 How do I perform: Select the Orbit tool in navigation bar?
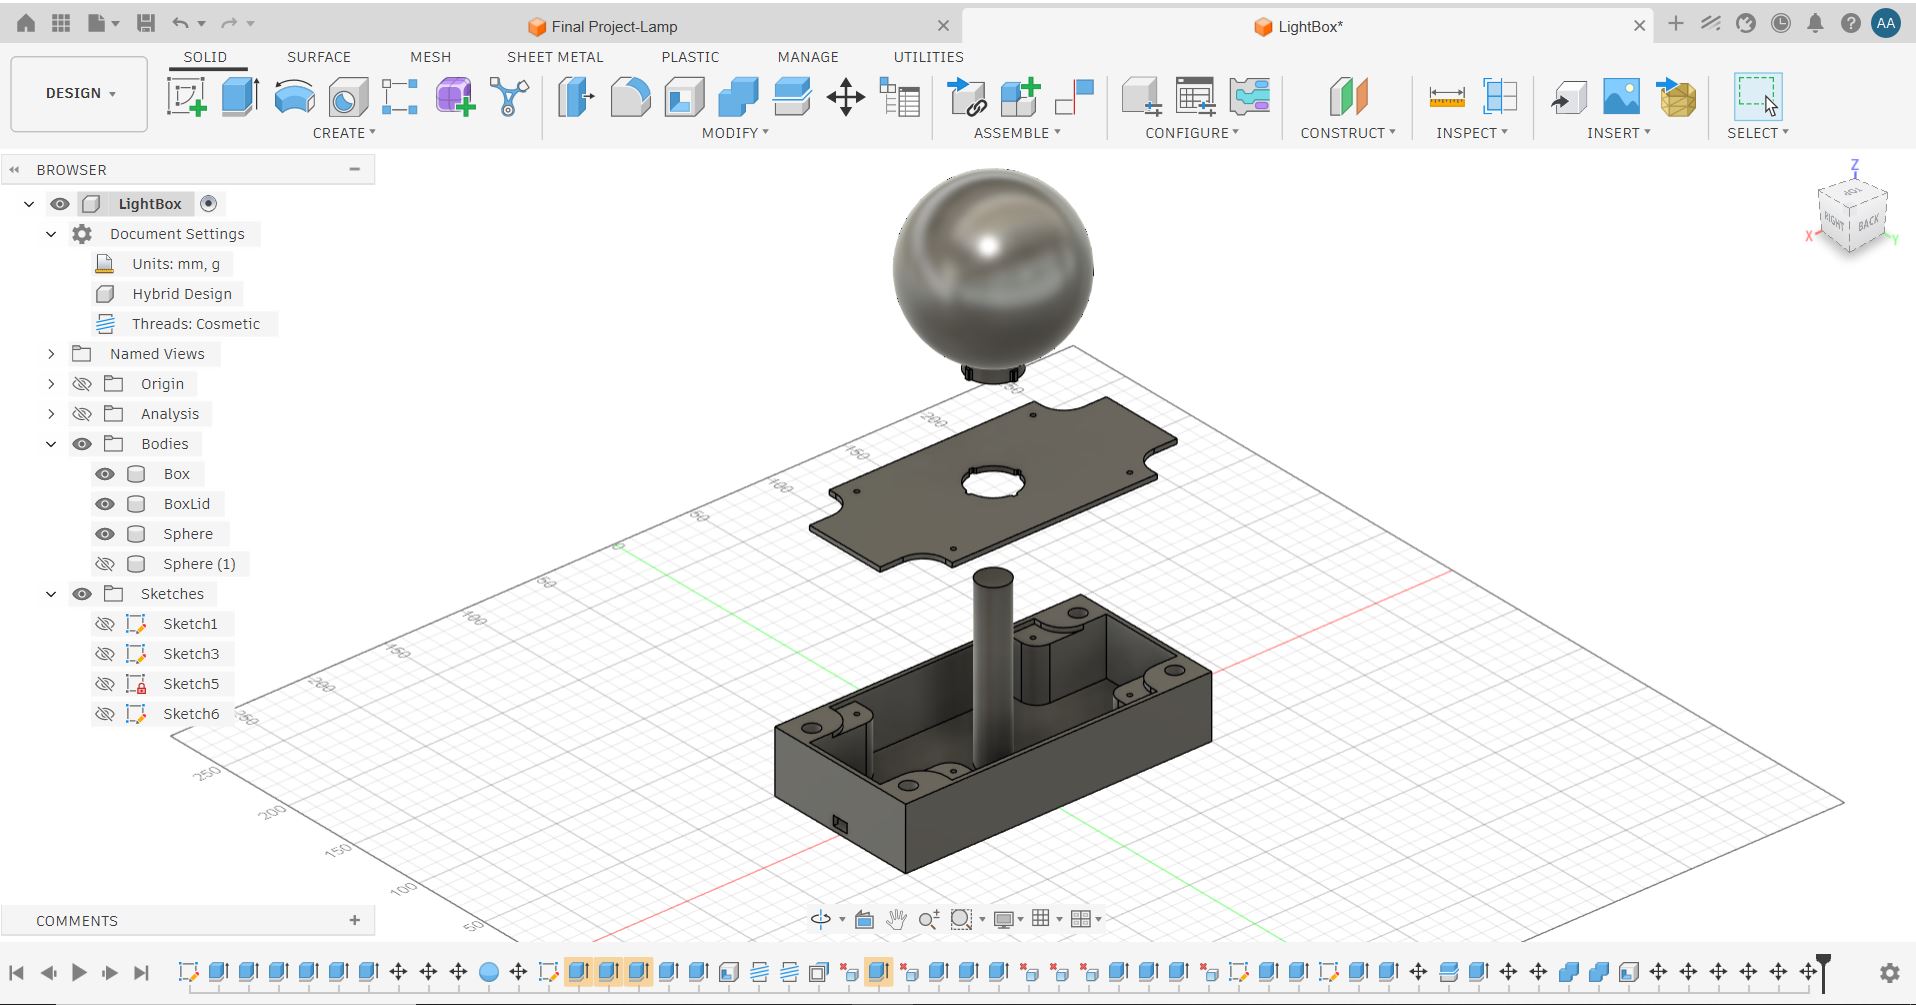pos(821,919)
